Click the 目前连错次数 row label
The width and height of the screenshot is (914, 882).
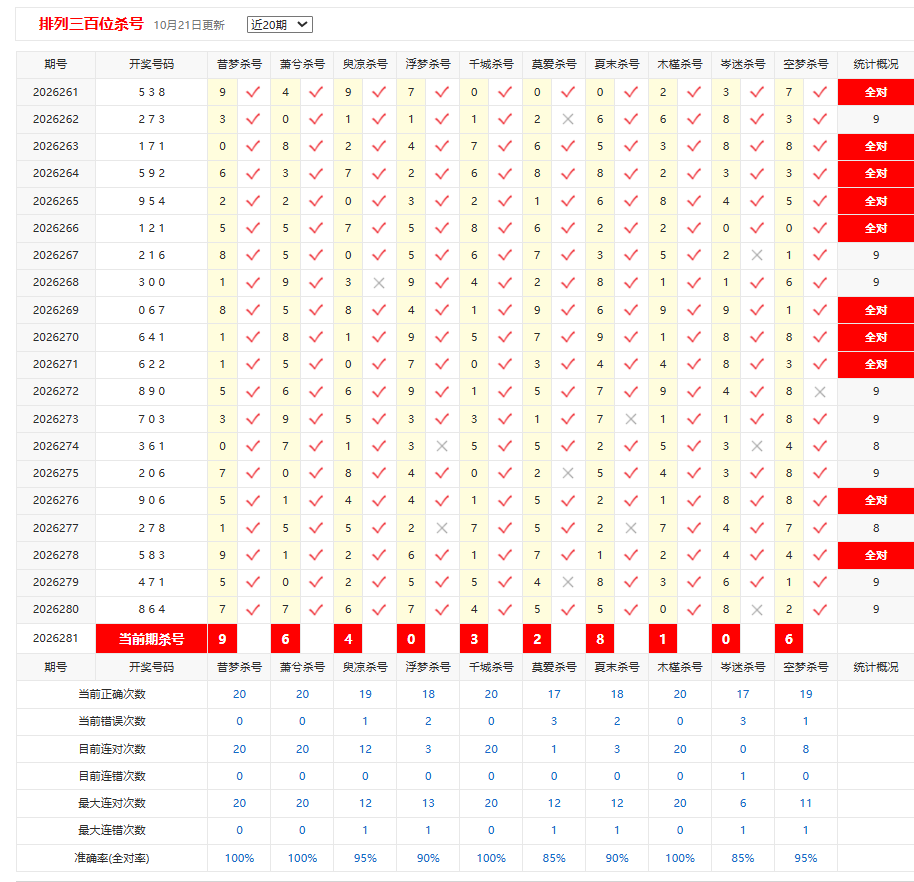click(112, 776)
